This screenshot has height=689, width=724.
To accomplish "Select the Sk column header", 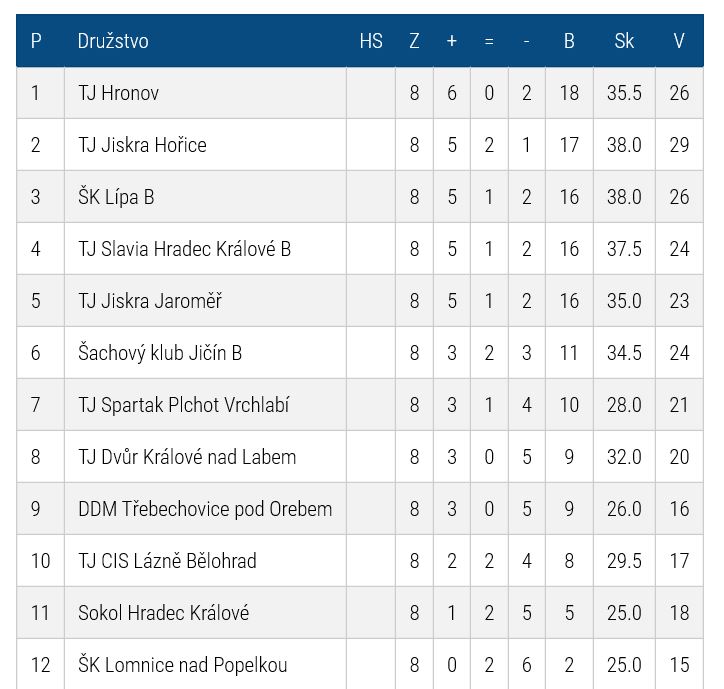I will coord(624,41).
